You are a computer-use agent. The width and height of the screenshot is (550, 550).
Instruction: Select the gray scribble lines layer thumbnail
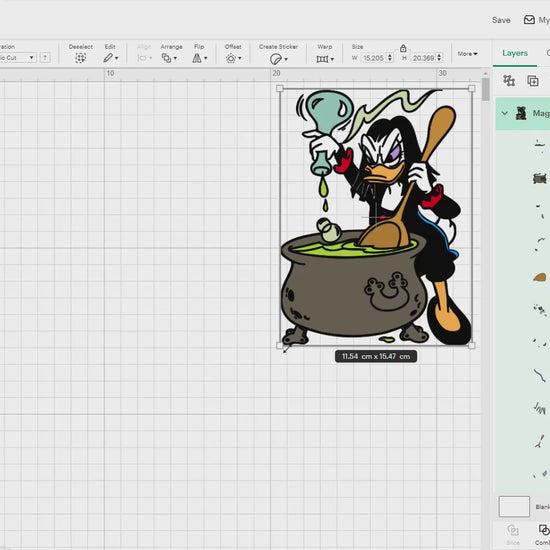[540, 408]
